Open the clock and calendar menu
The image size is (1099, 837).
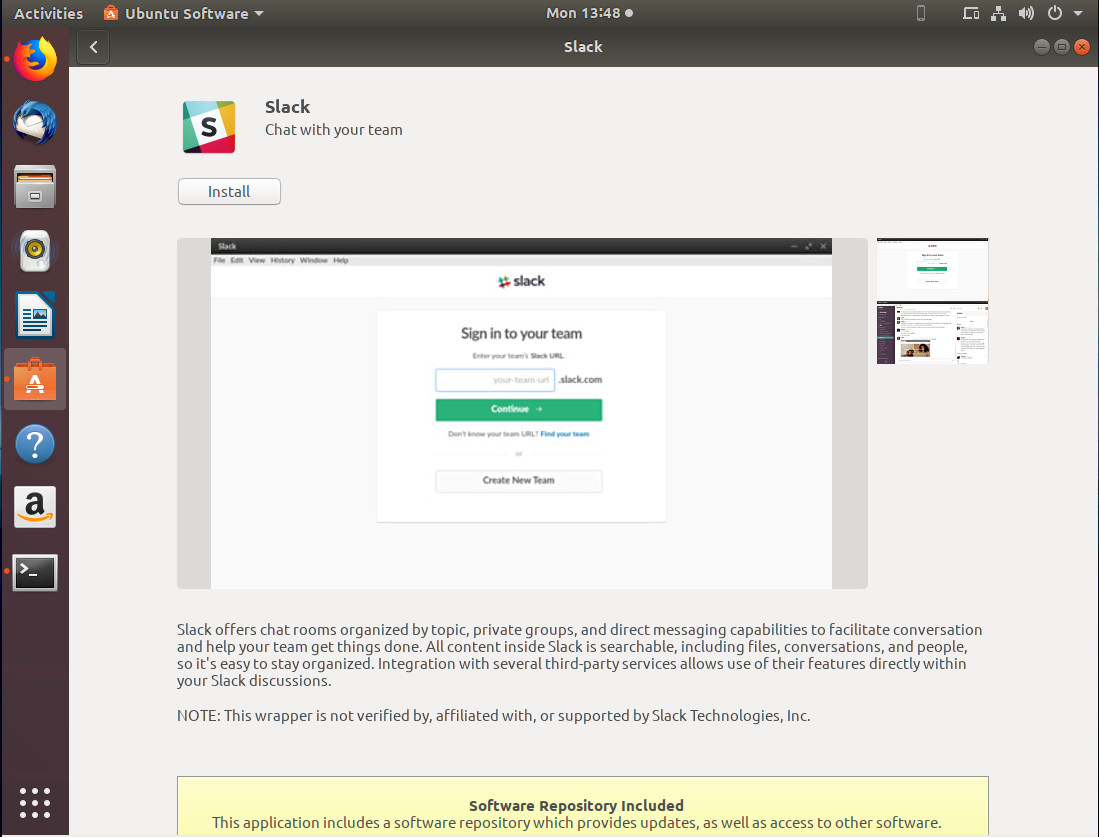(589, 13)
